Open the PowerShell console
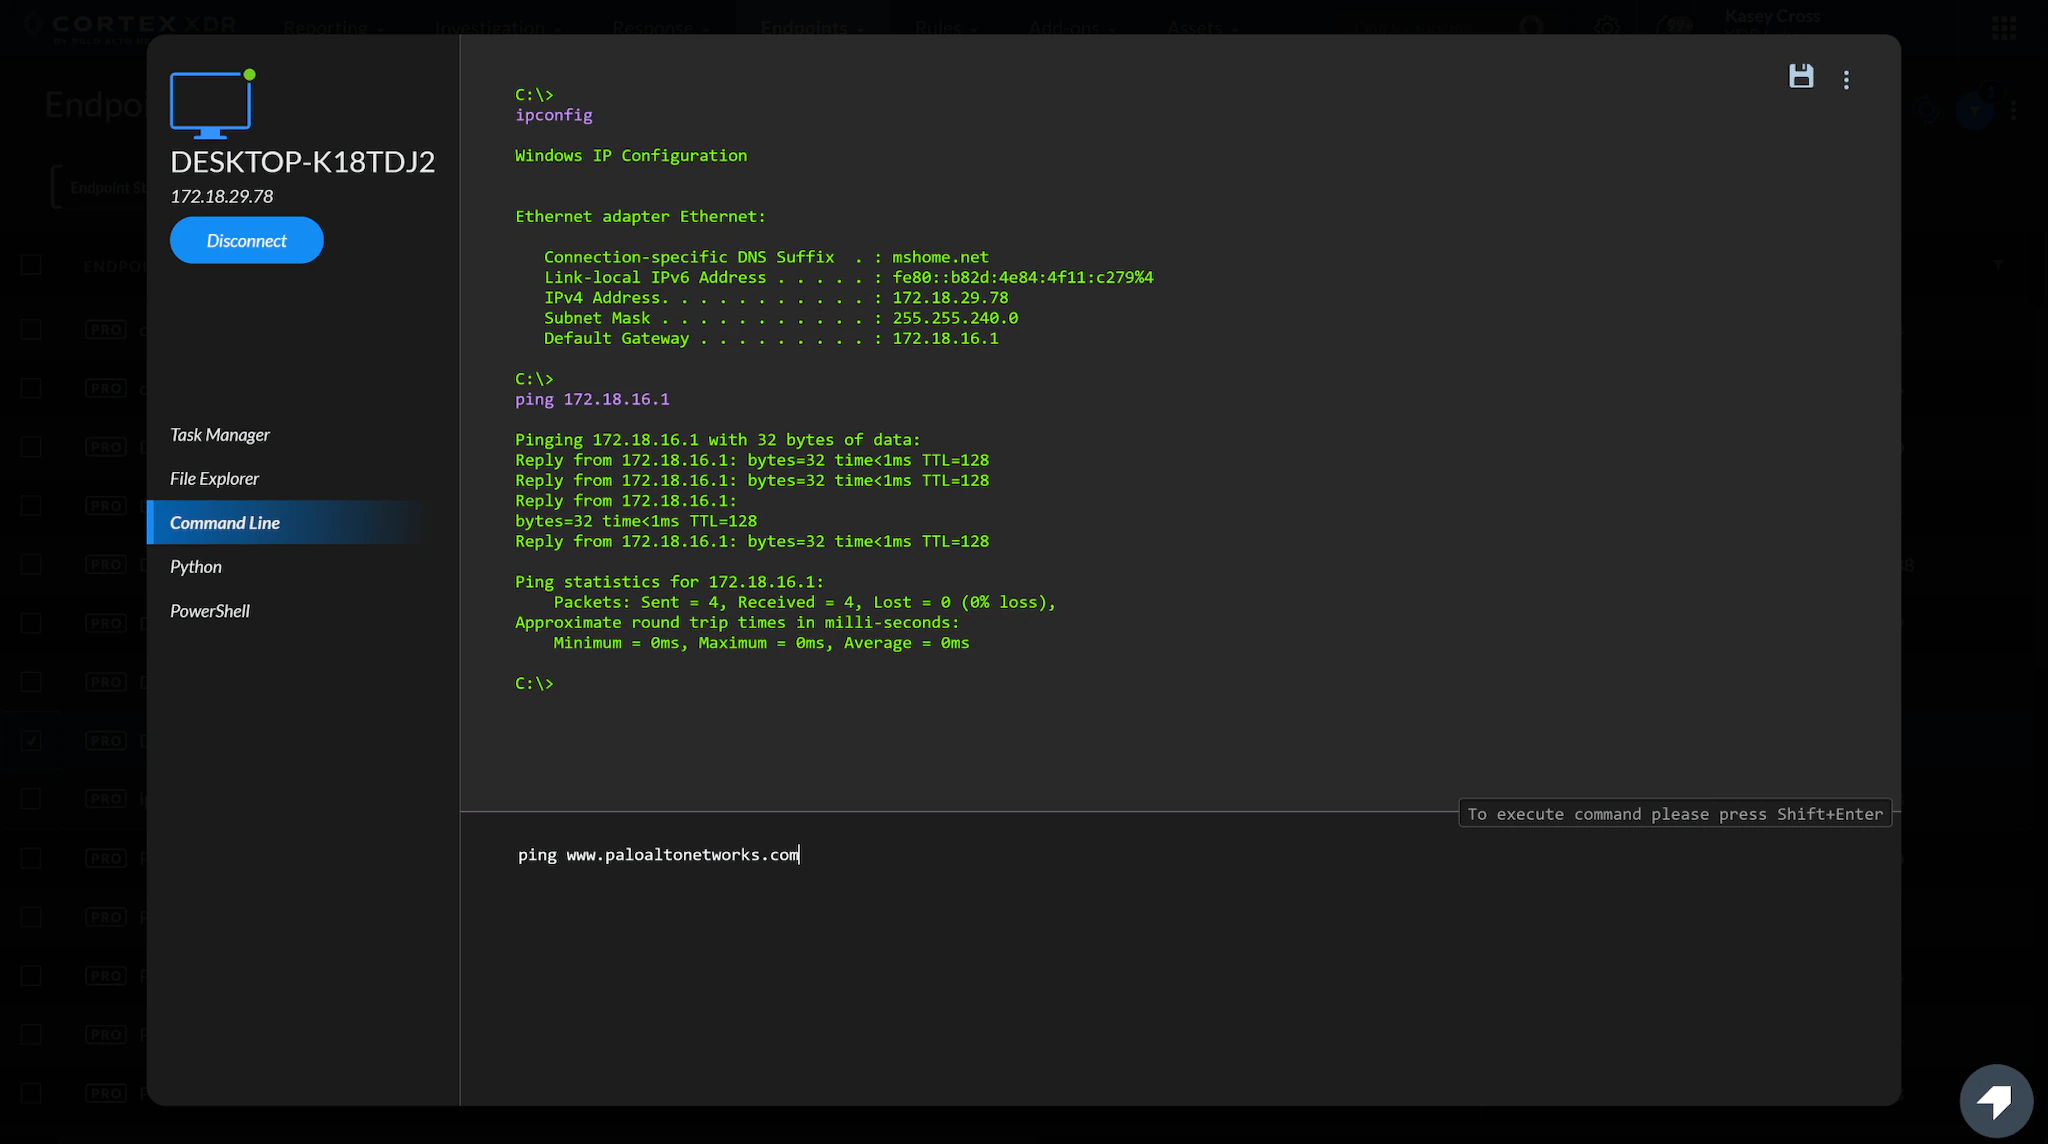 pyautogui.click(x=210, y=611)
